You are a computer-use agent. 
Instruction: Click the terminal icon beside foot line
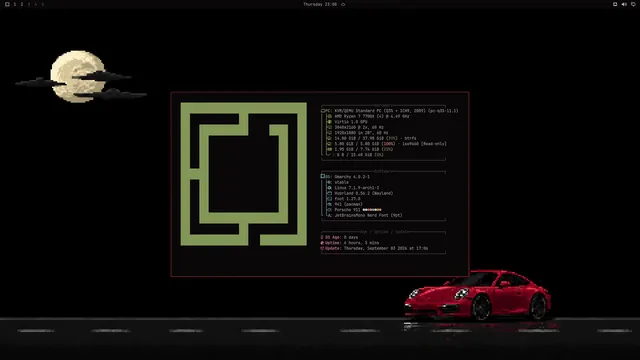click(329, 199)
